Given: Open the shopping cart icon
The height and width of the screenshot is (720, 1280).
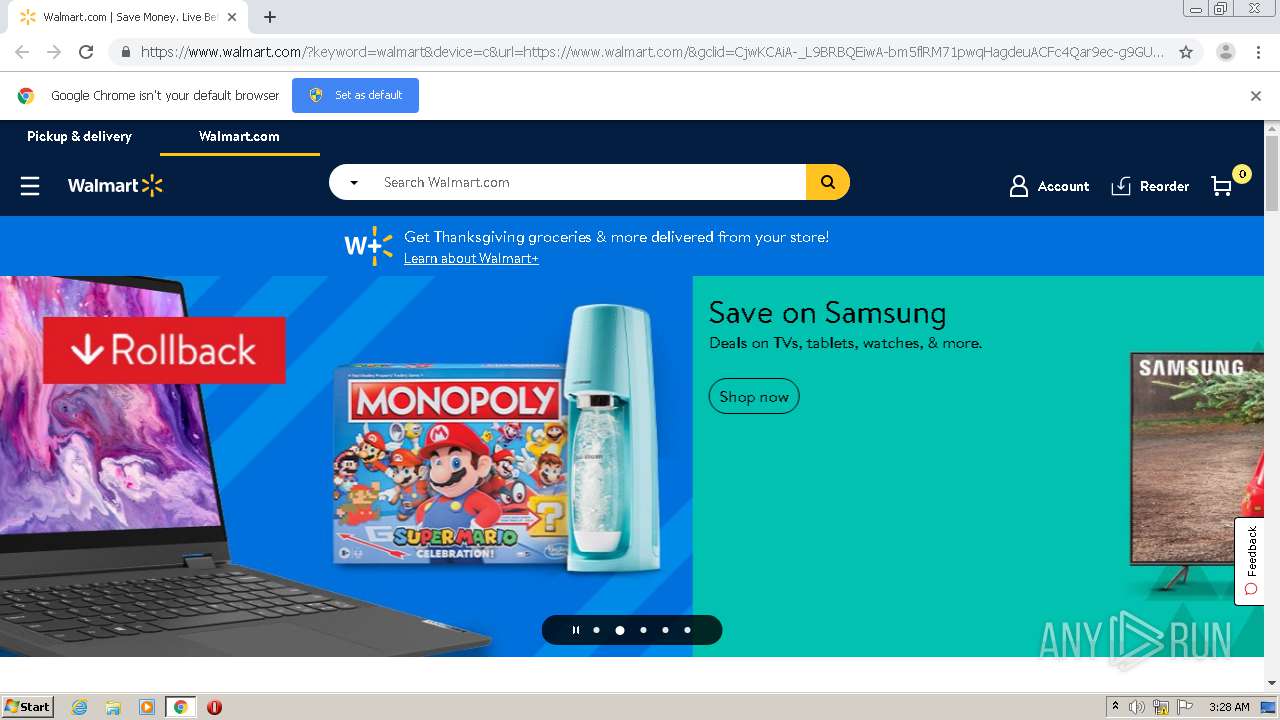Looking at the screenshot, I should [x=1222, y=186].
